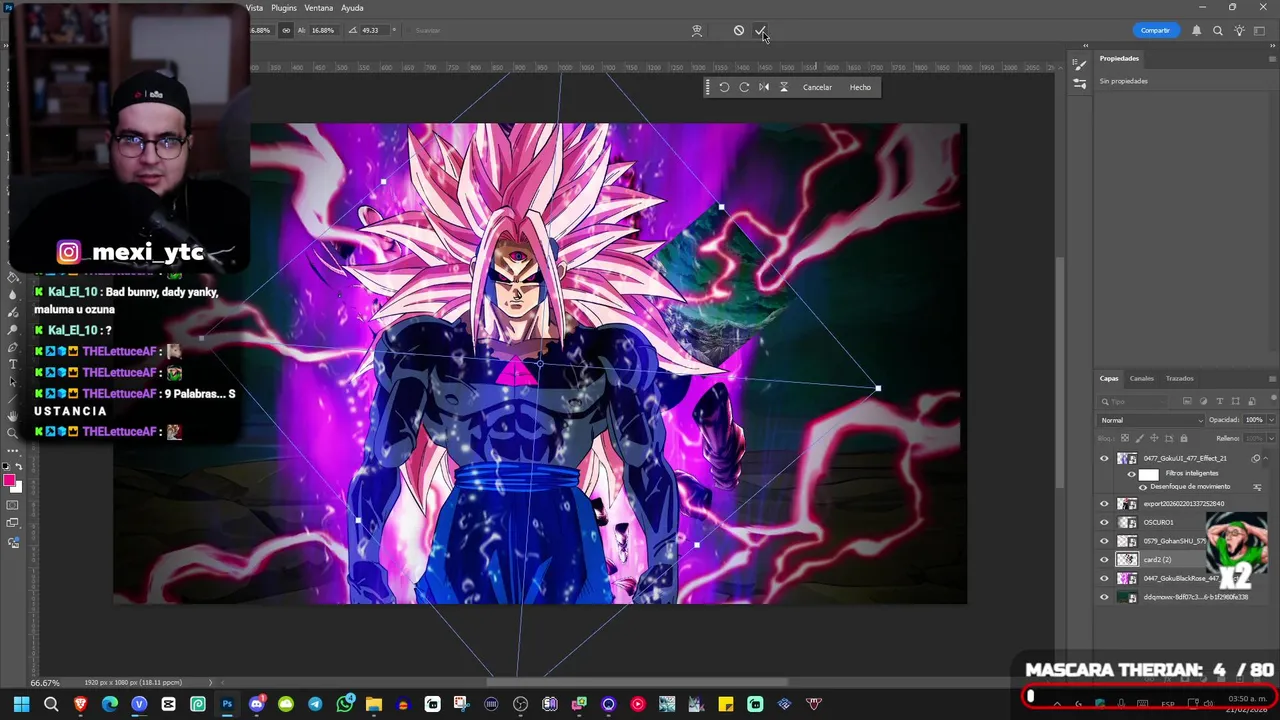This screenshot has height=720, width=1280.
Task: Lock image pixels brush icon
Action: [1140, 438]
